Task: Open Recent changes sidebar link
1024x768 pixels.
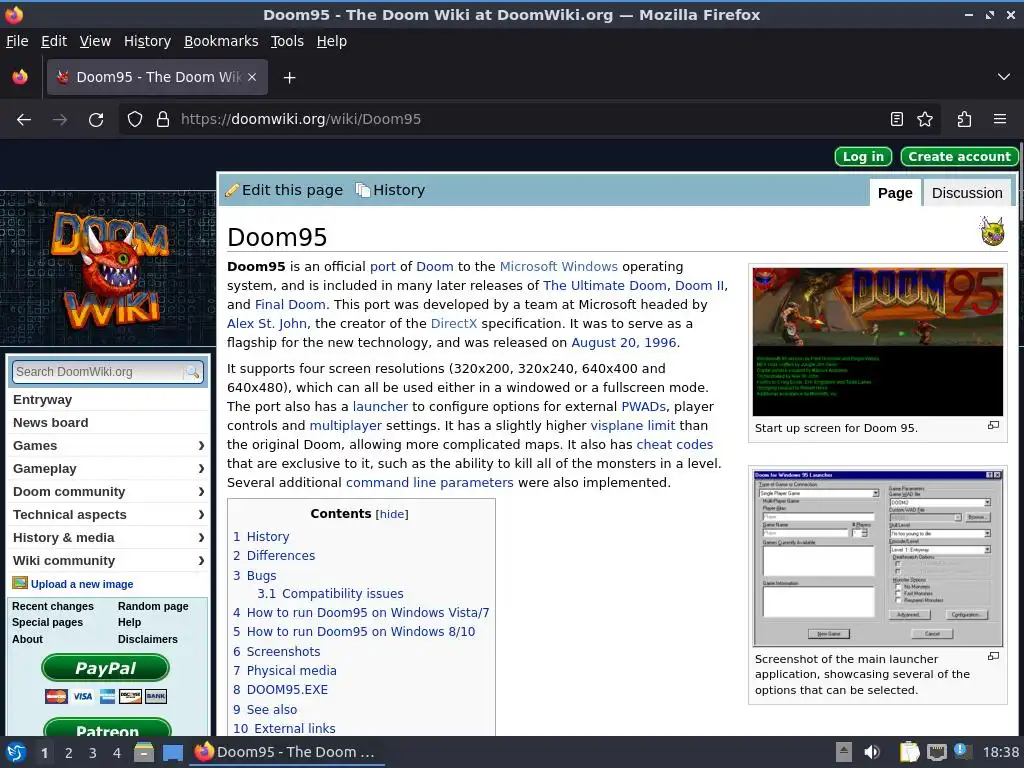Action: pos(53,606)
